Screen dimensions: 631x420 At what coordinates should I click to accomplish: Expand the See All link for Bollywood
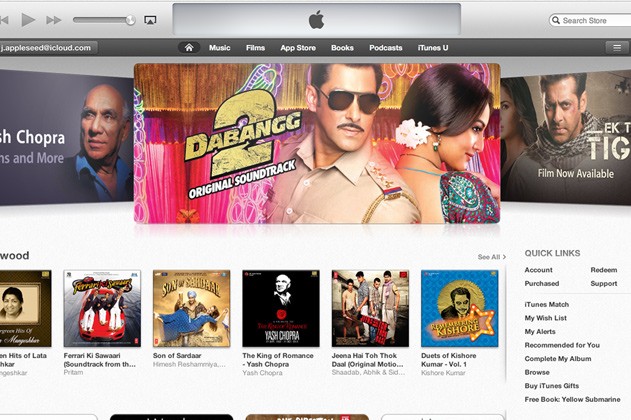490,257
